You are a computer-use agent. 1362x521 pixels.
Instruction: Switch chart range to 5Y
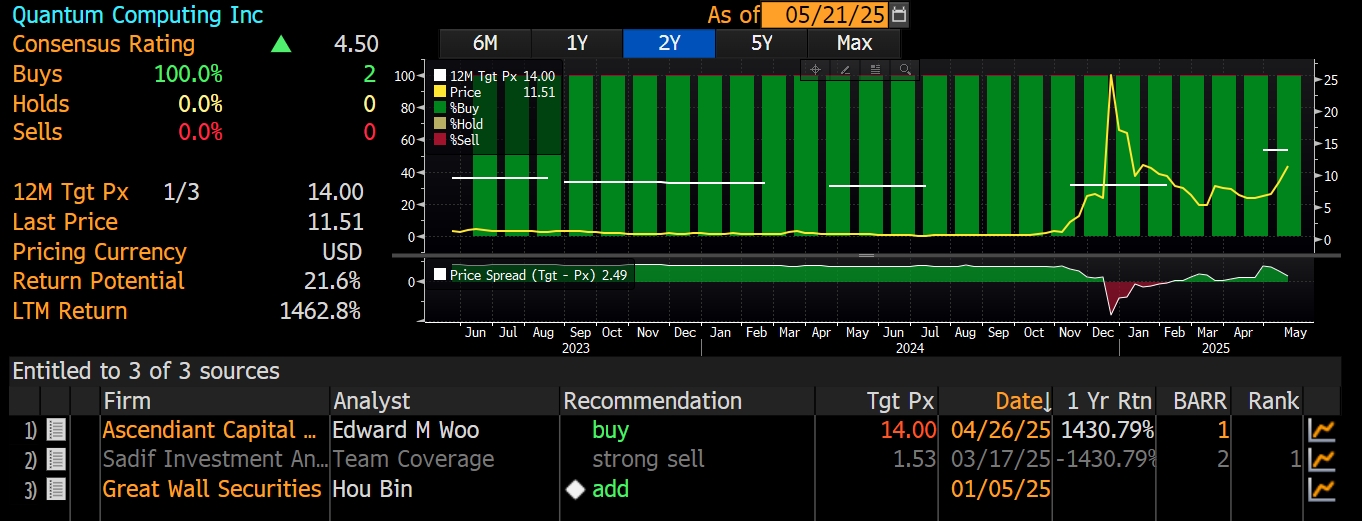[x=761, y=43]
